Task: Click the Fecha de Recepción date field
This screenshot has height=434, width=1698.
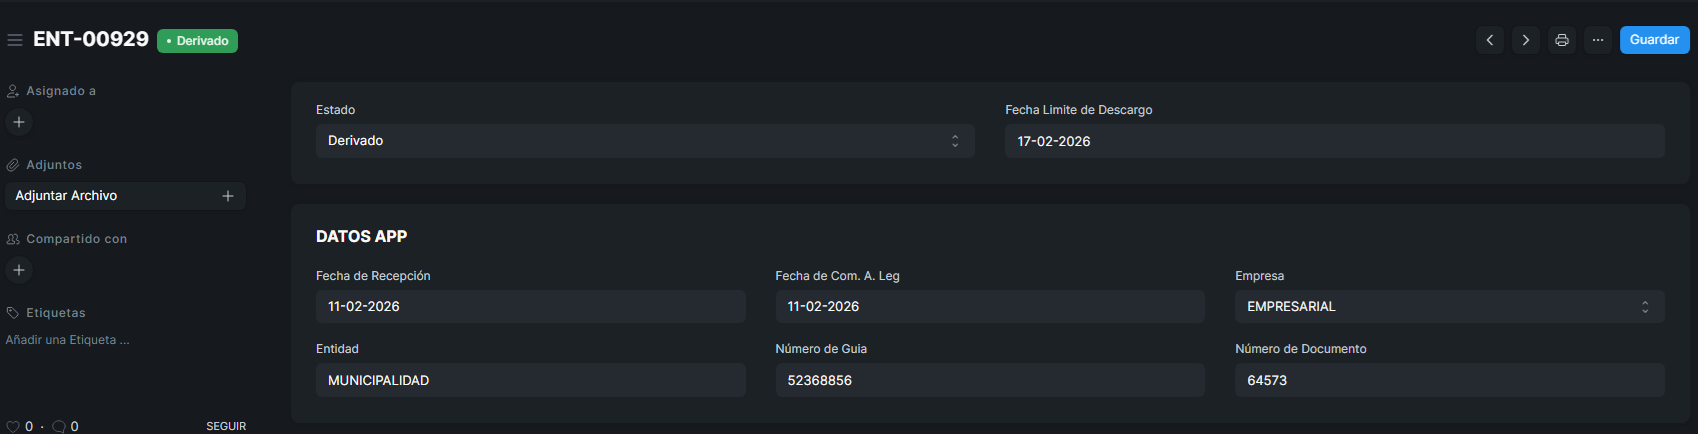Action: point(530,307)
